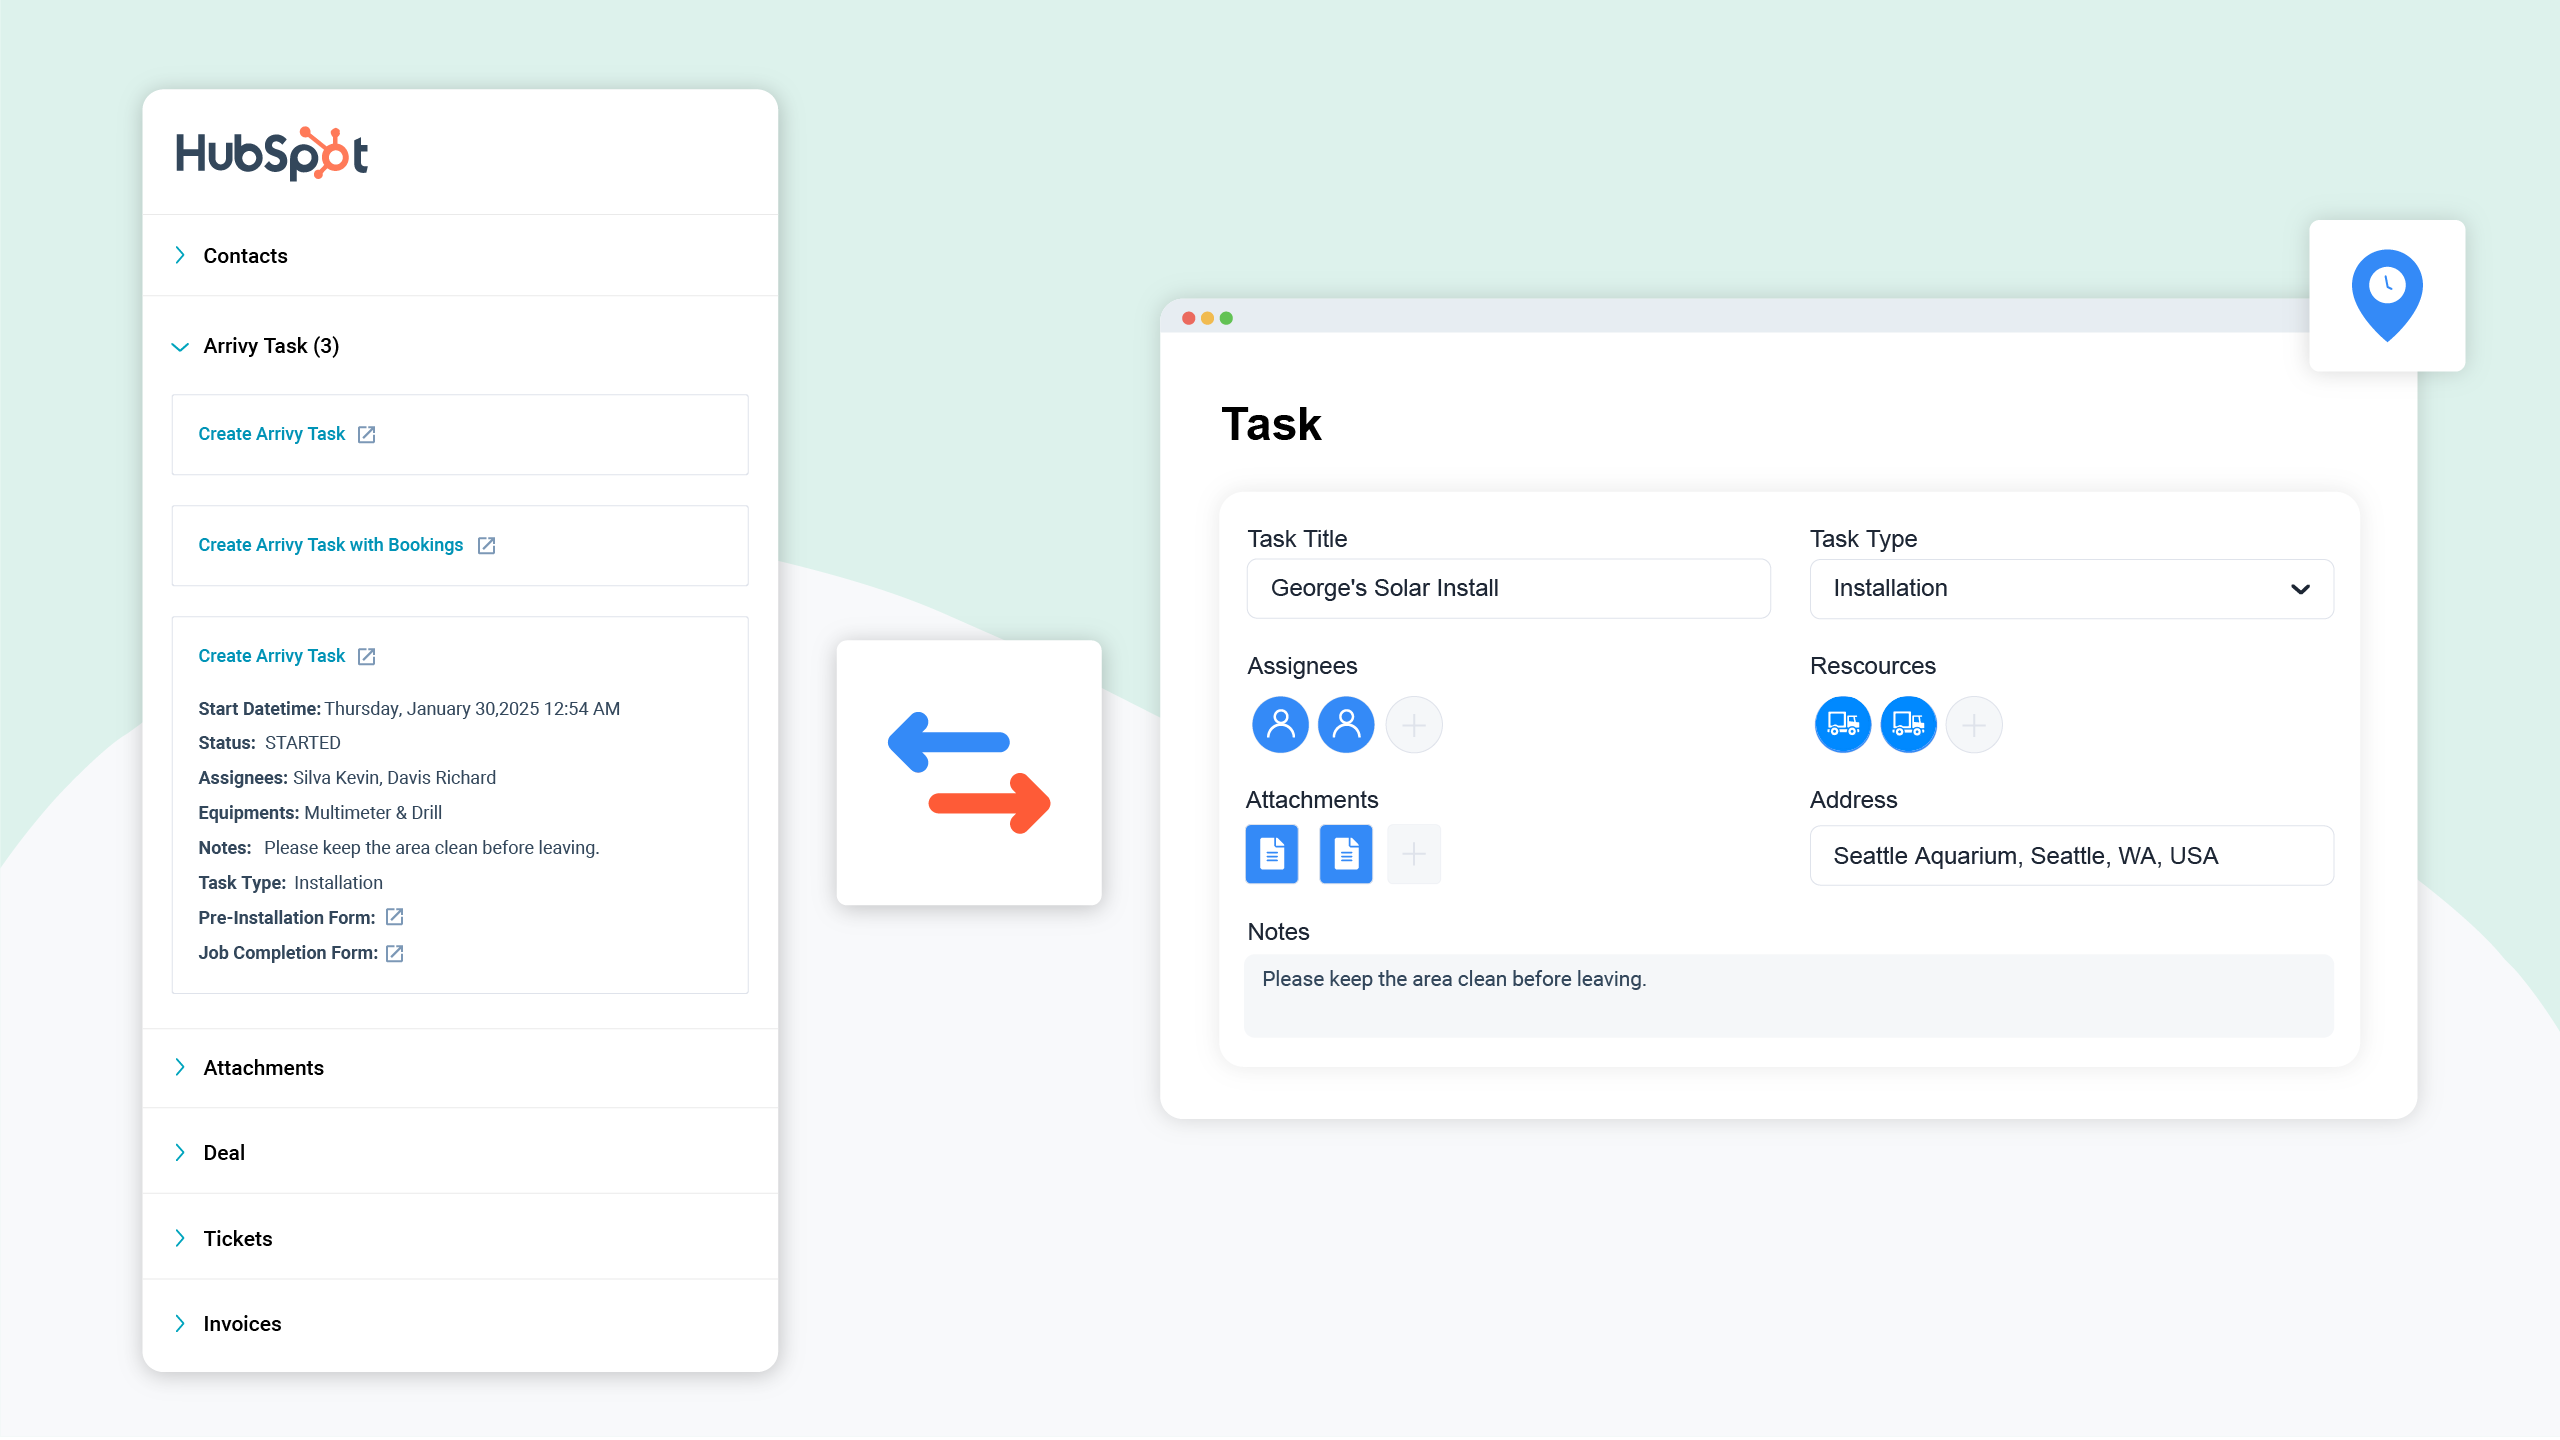Add a resource with the plus icon
The image size is (2560, 1440).
[x=1974, y=724]
